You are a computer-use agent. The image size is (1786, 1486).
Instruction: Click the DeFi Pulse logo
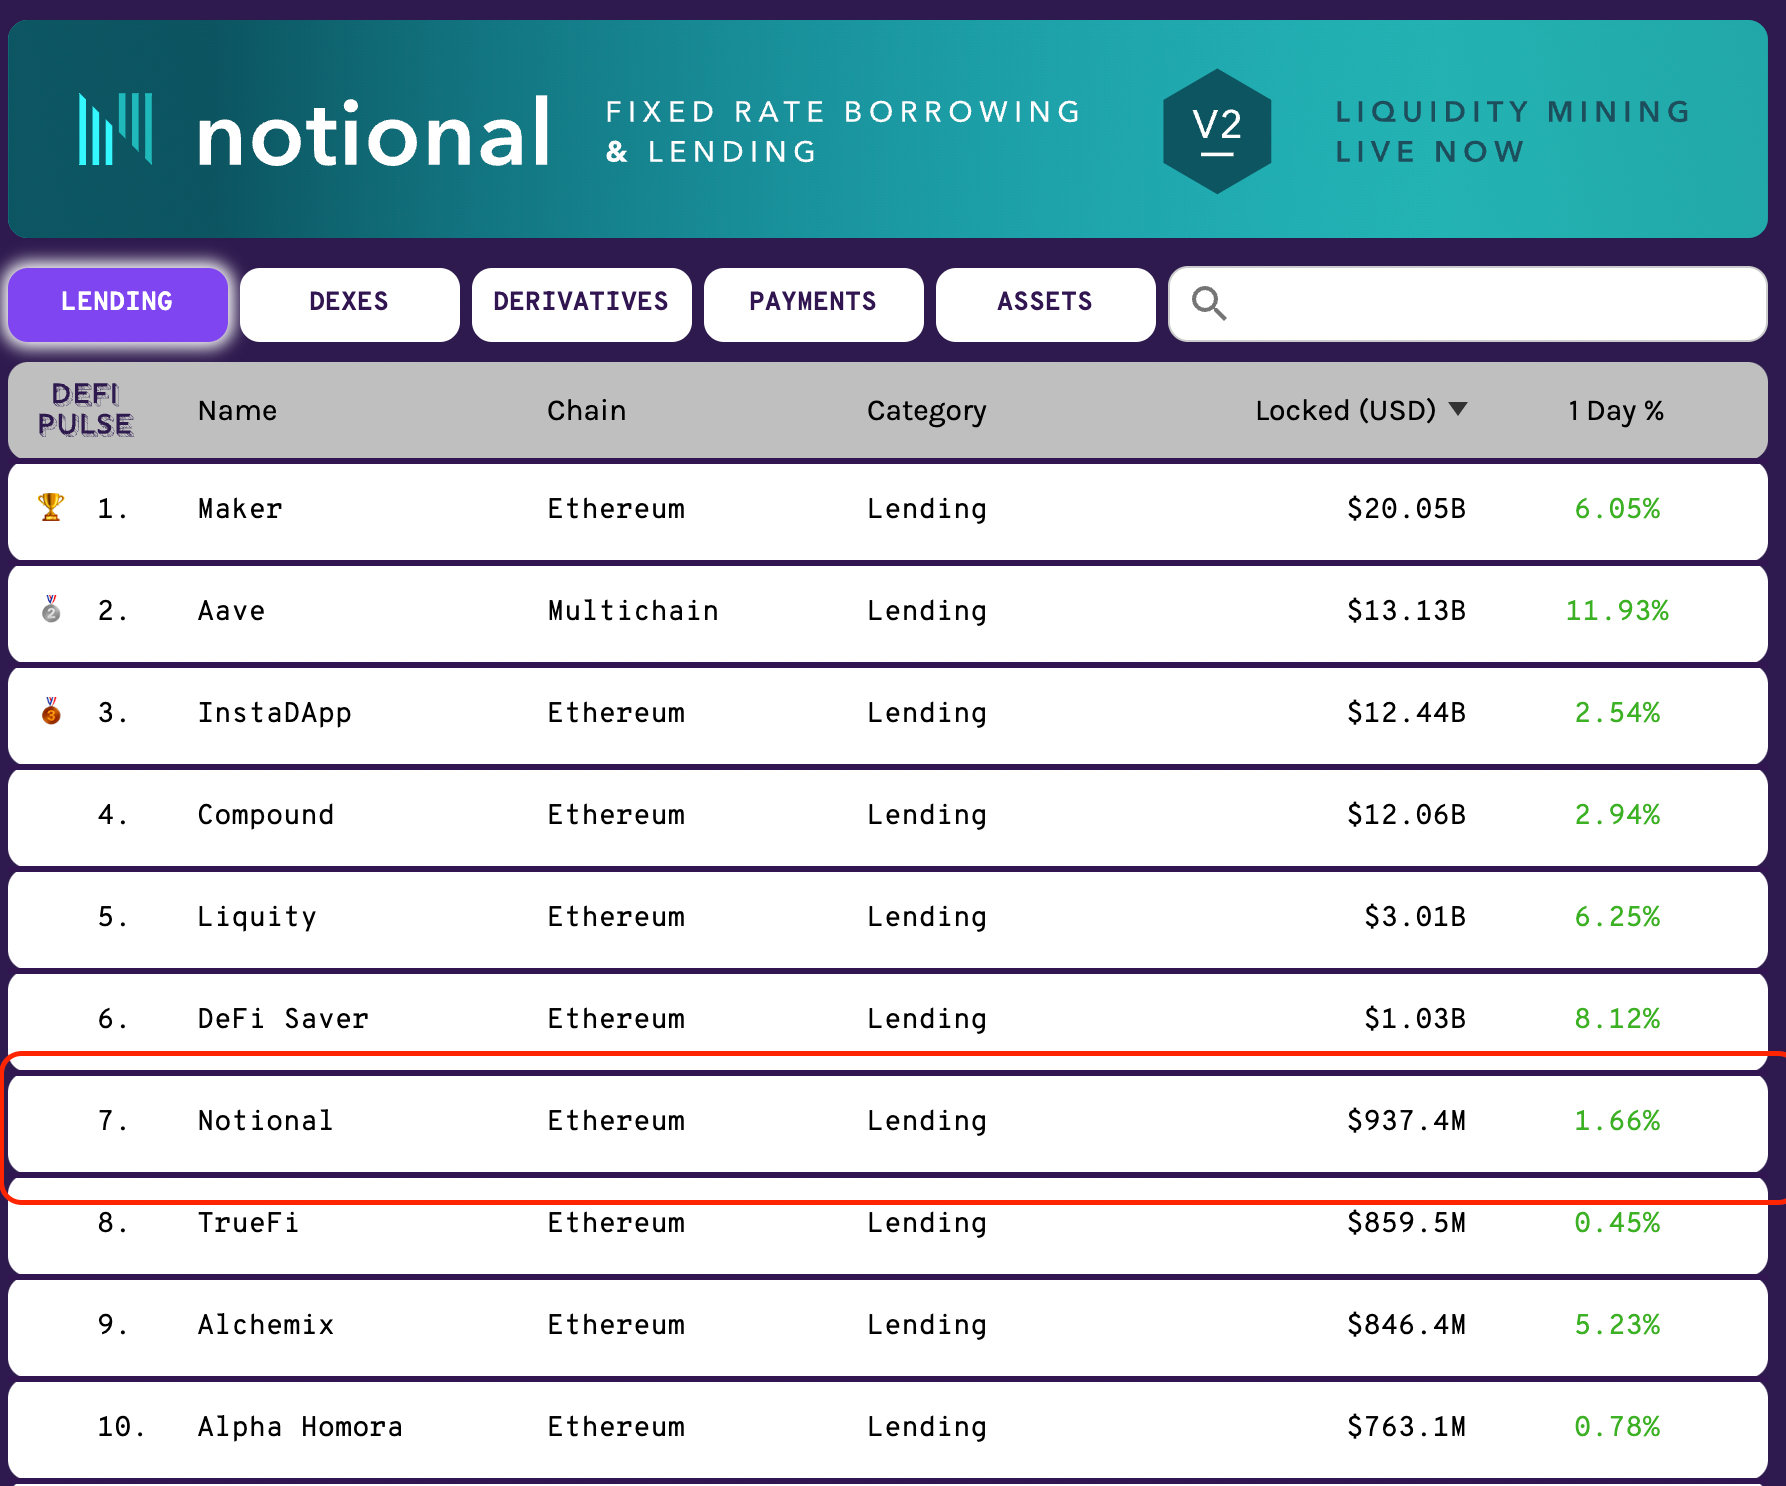(x=85, y=410)
